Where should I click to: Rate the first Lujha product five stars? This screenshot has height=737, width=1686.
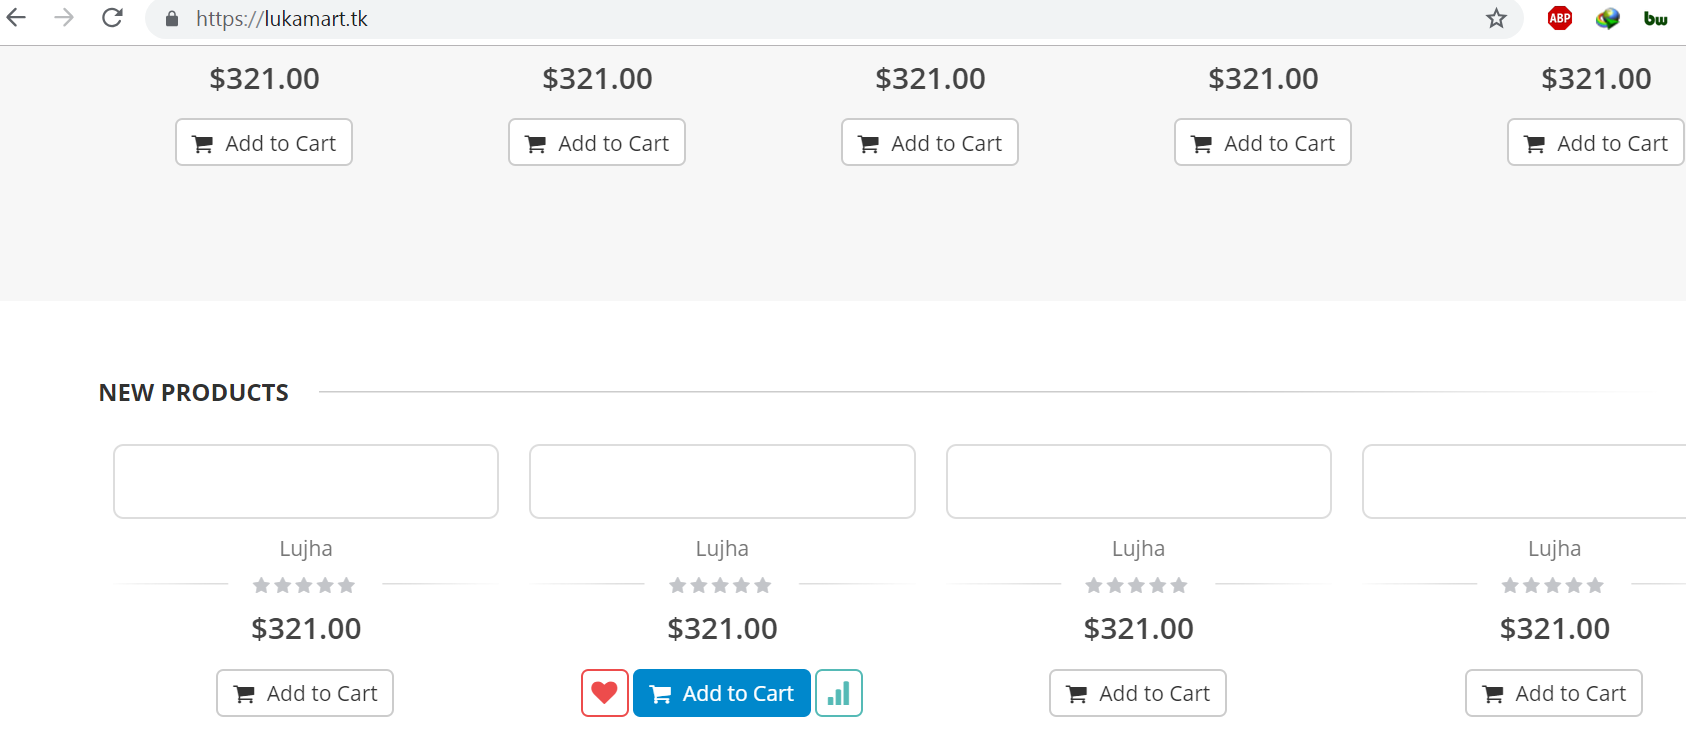coord(348,585)
